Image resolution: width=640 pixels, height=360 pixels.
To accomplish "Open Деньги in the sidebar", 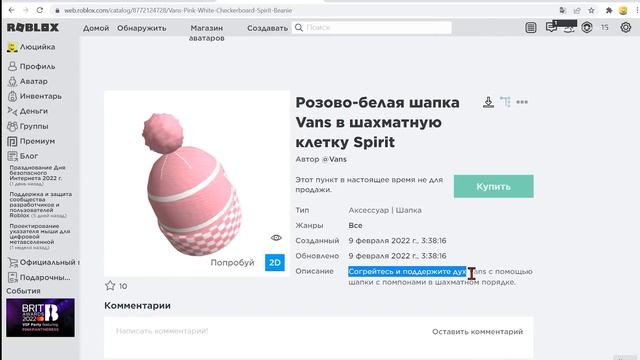I will 28,111.
